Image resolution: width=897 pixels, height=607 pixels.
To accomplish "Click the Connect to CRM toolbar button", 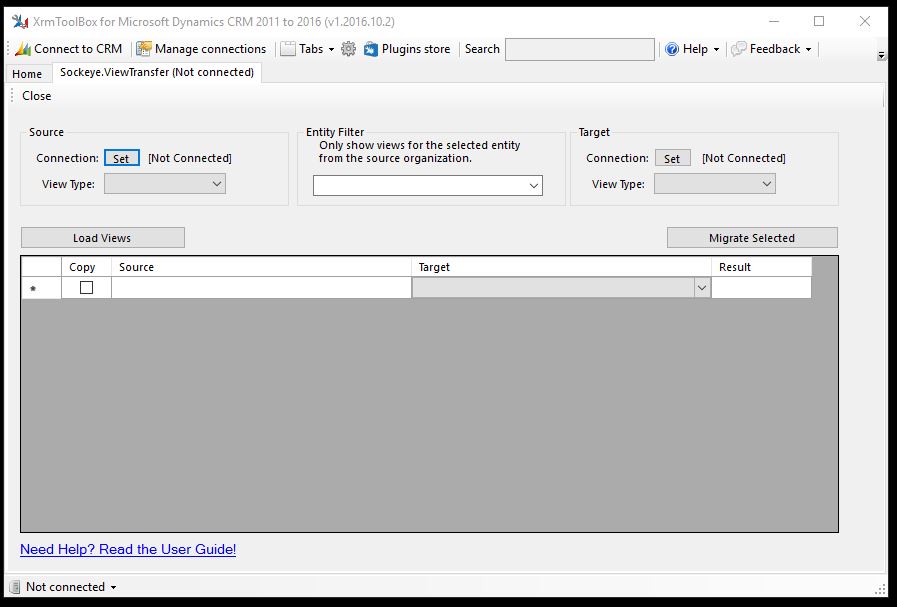I will [x=69, y=49].
